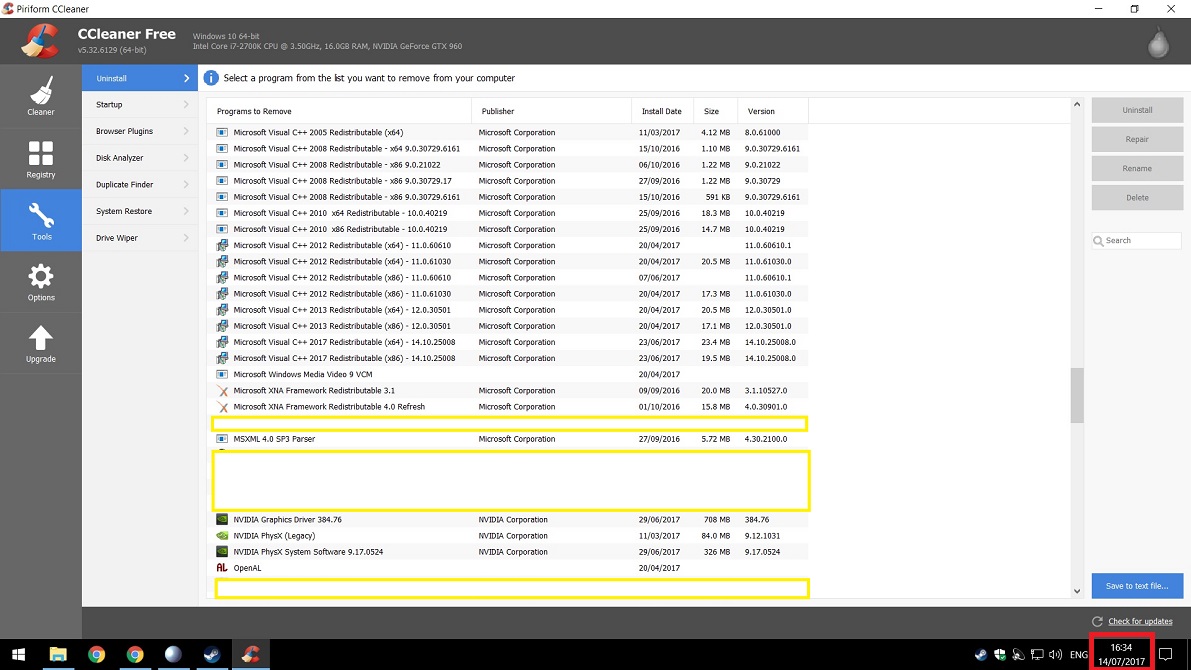
Task: Open the Cleaner section
Action: point(41,96)
